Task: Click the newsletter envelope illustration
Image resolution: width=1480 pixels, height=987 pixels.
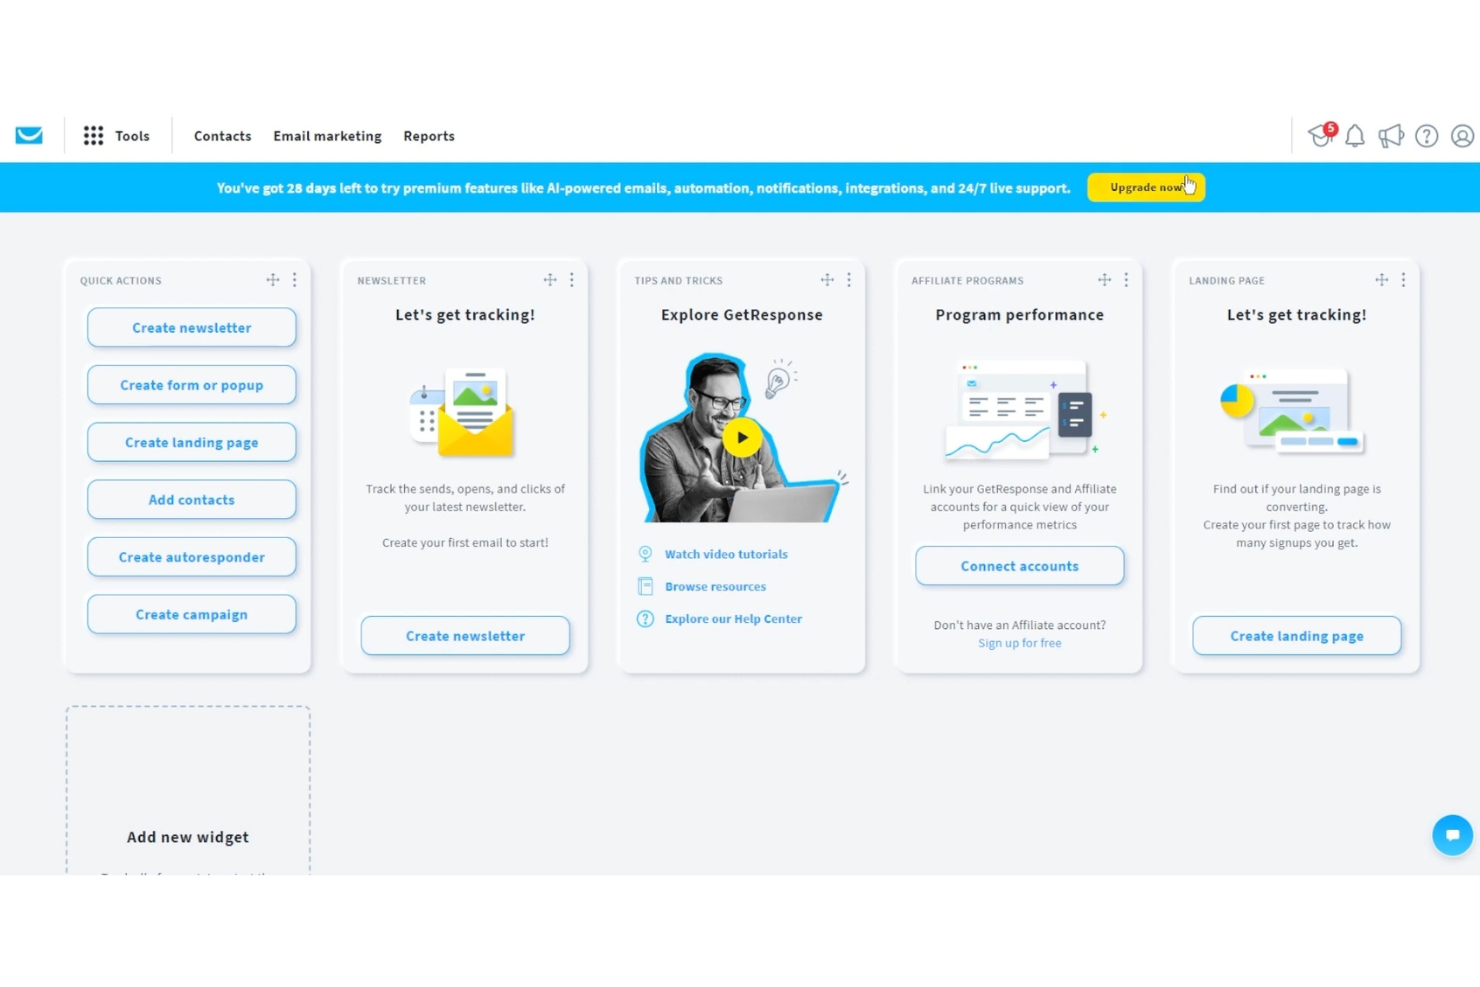Action: point(463,412)
